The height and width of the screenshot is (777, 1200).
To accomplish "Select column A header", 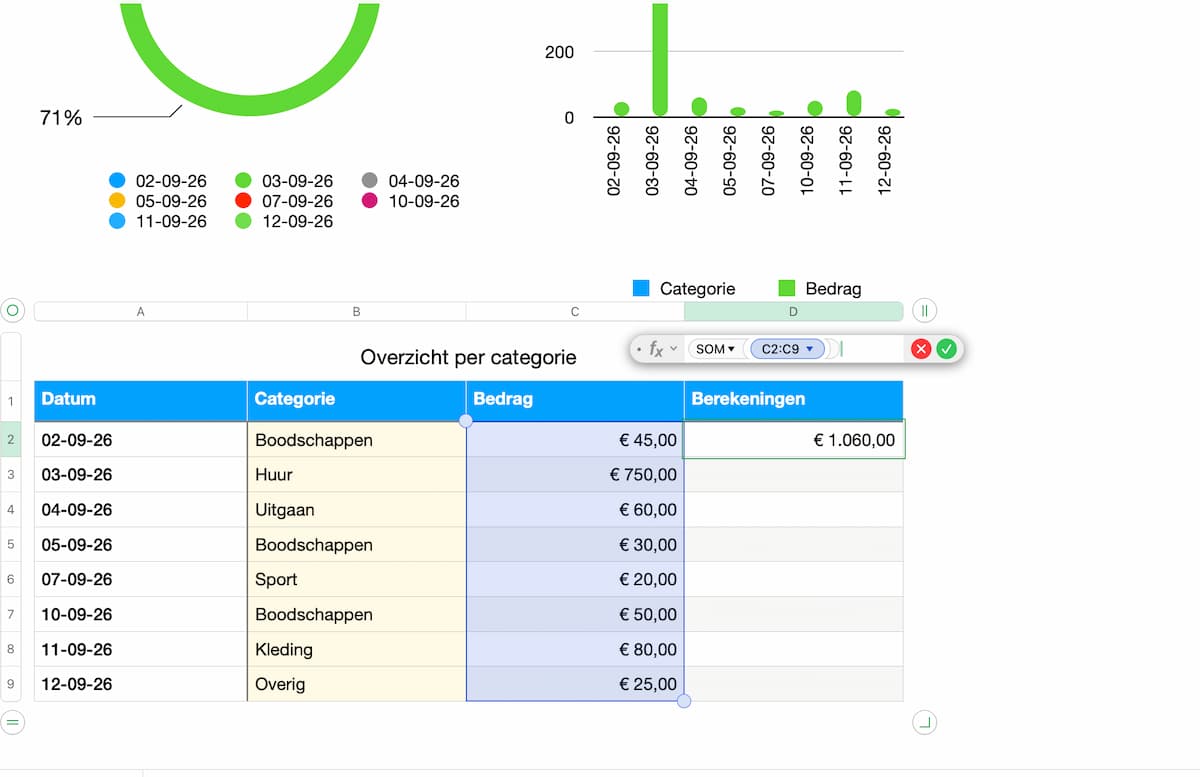I will point(141,311).
